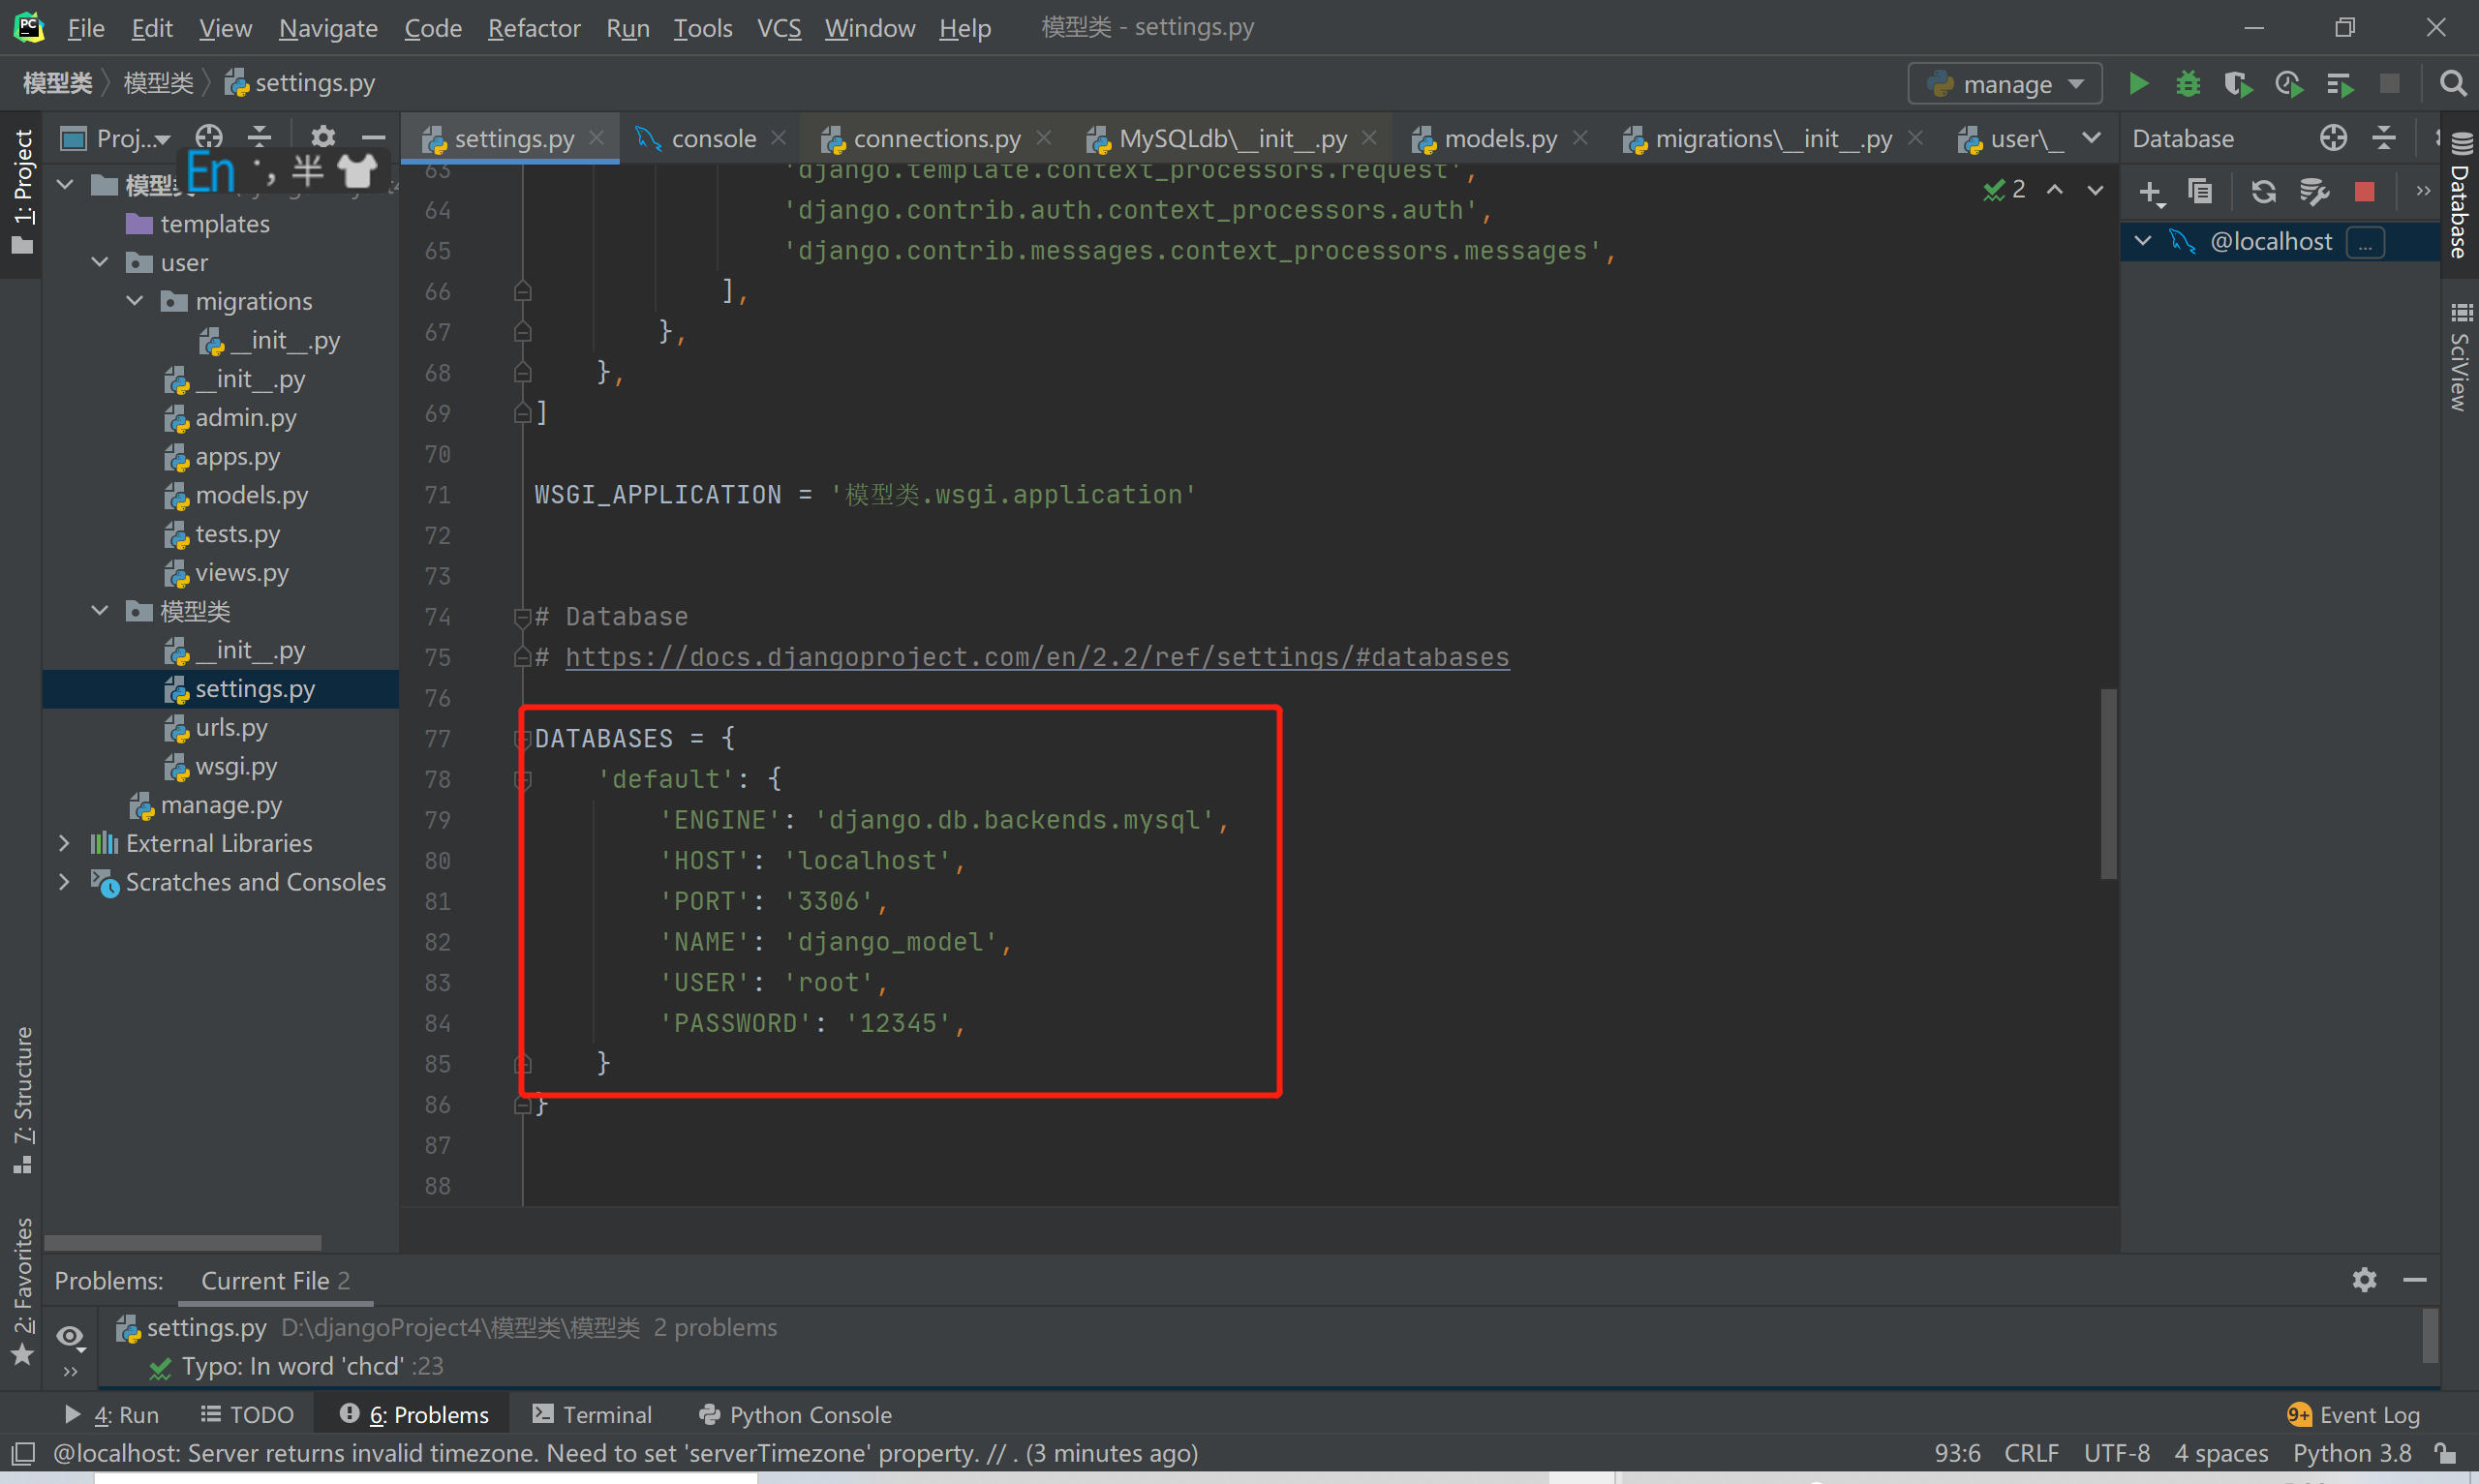This screenshot has width=2479, height=1484.
Task: Open the Event Log button
Action: click(2355, 1414)
